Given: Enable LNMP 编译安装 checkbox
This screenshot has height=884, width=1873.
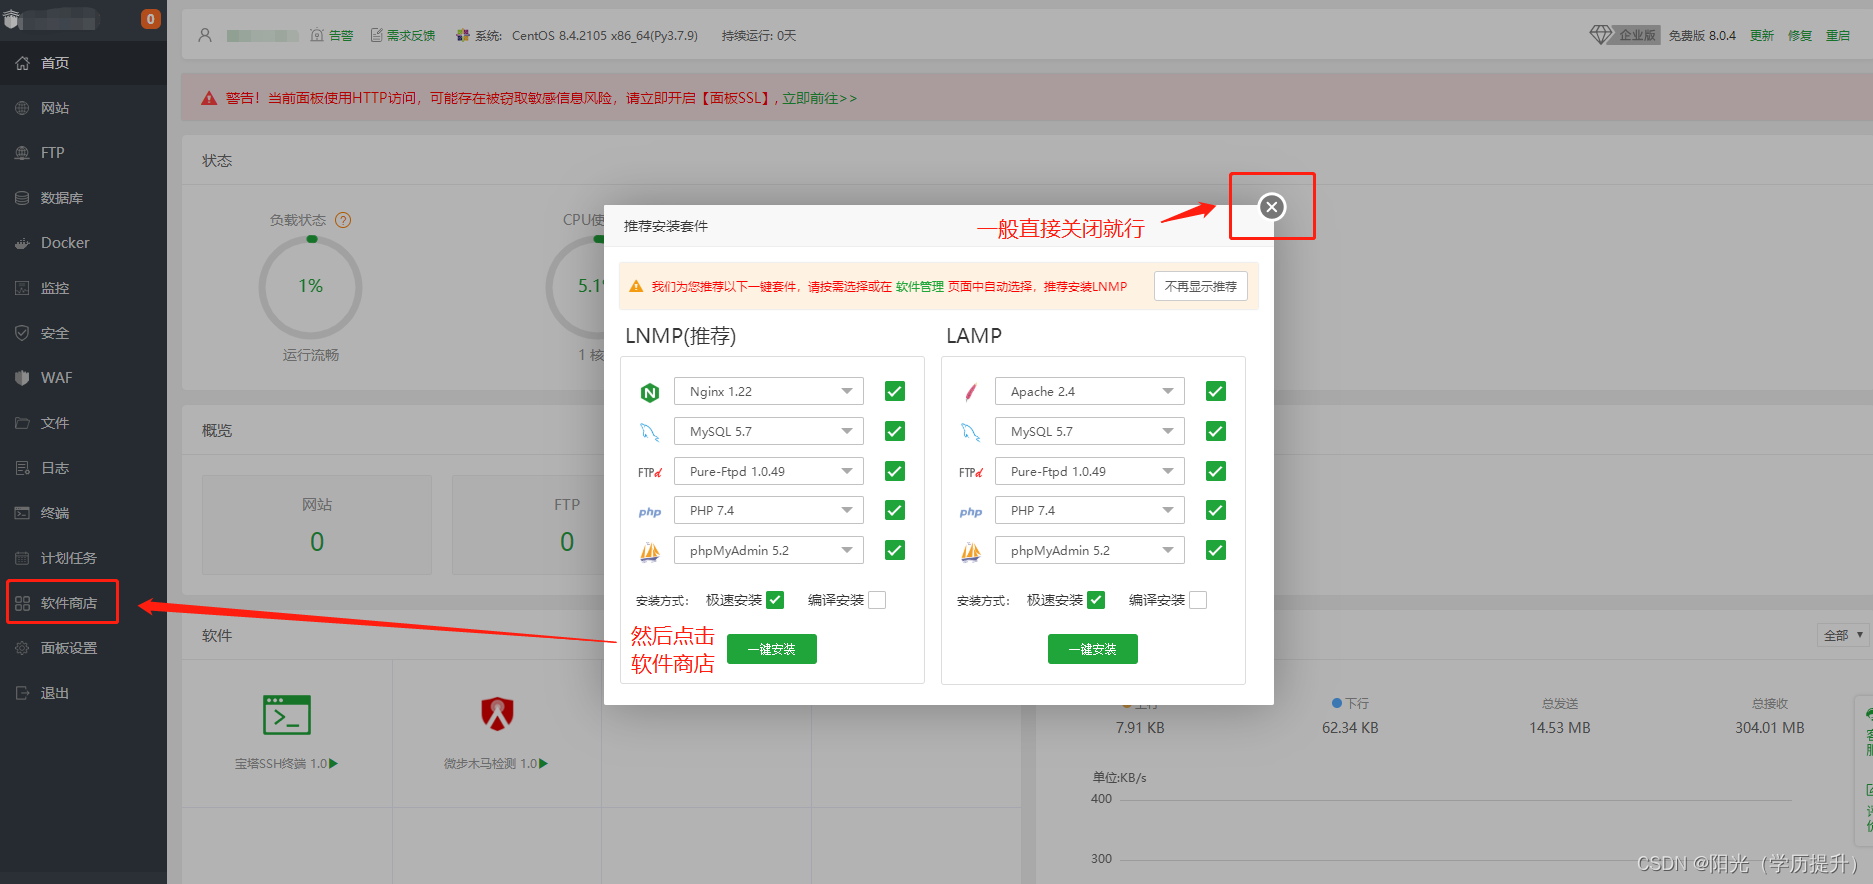Looking at the screenshot, I should tap(877, 600).
